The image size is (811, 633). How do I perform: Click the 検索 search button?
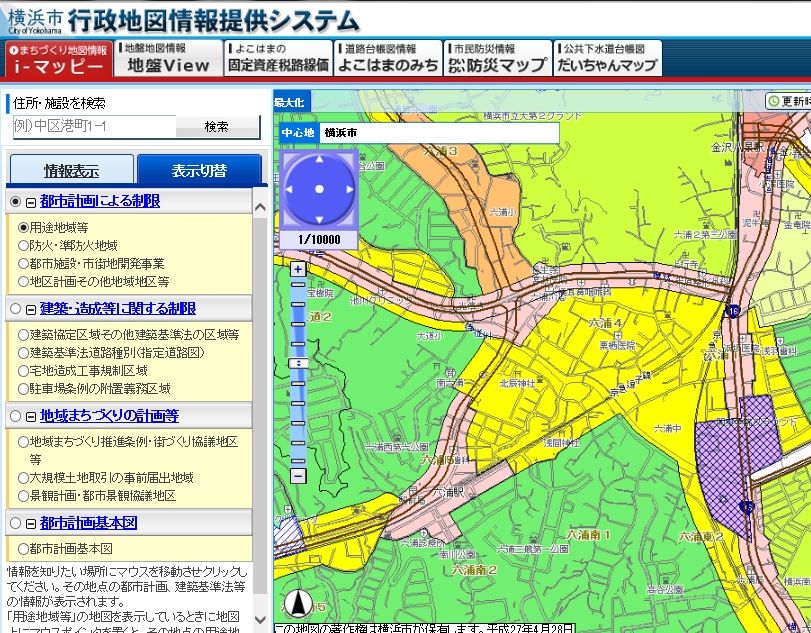coord(217,127)
